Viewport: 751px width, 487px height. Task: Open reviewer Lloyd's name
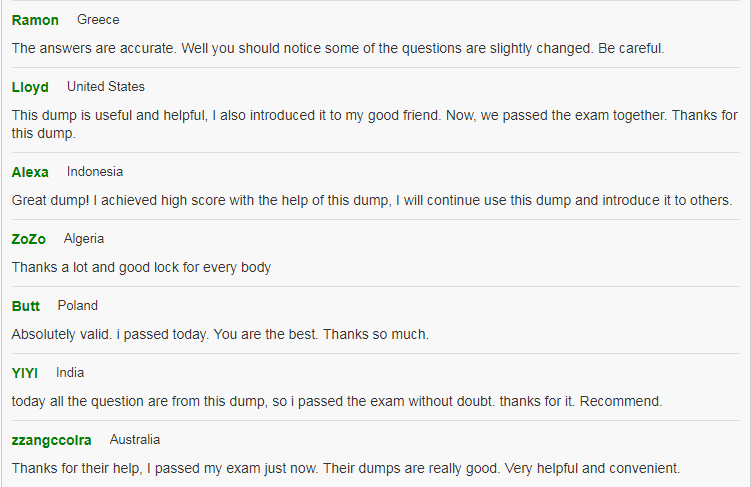(30, 87)
